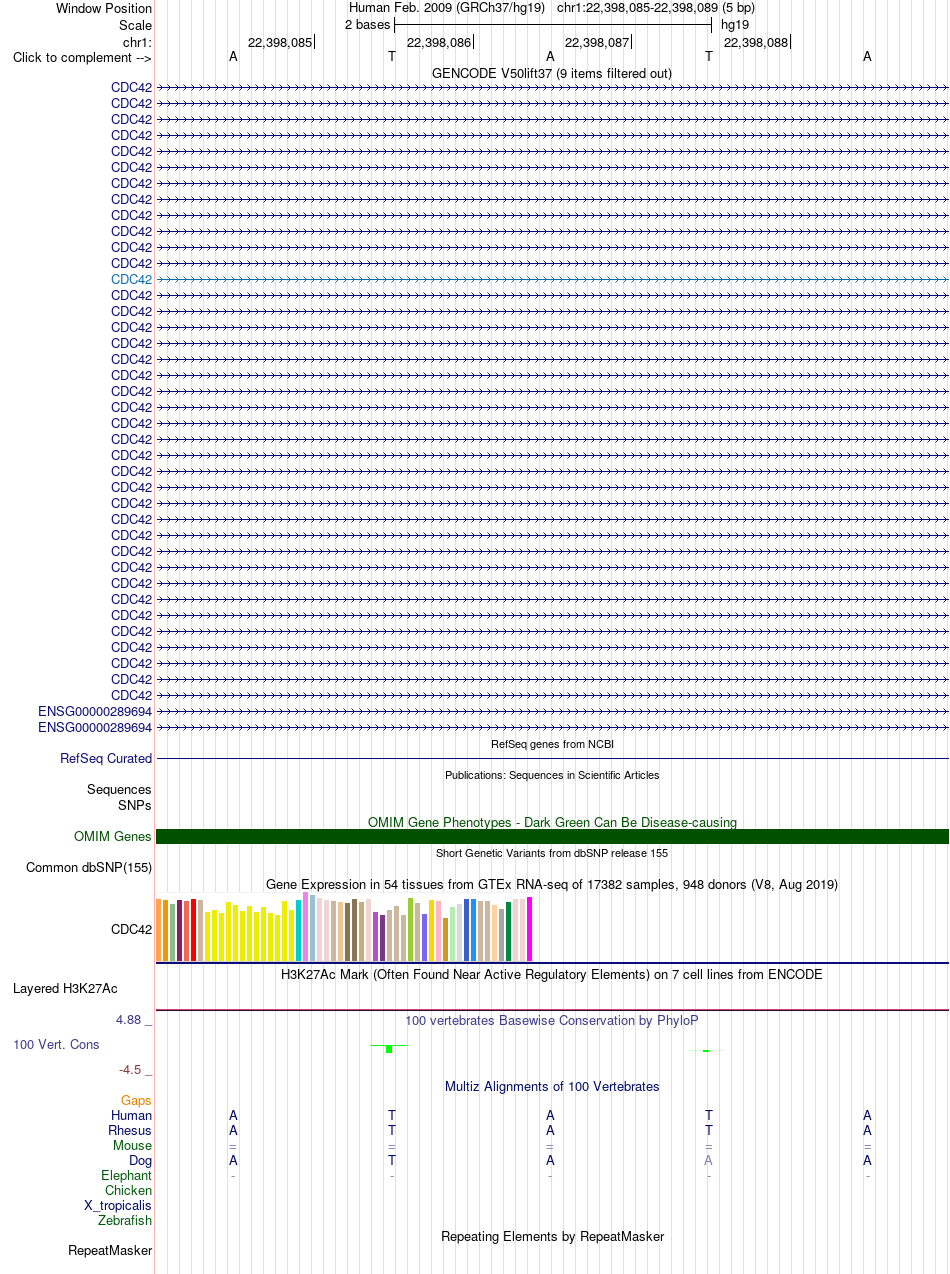Select the Dog alignment row label
The height and width of the screenshot is (1274, 950).
141,1160
